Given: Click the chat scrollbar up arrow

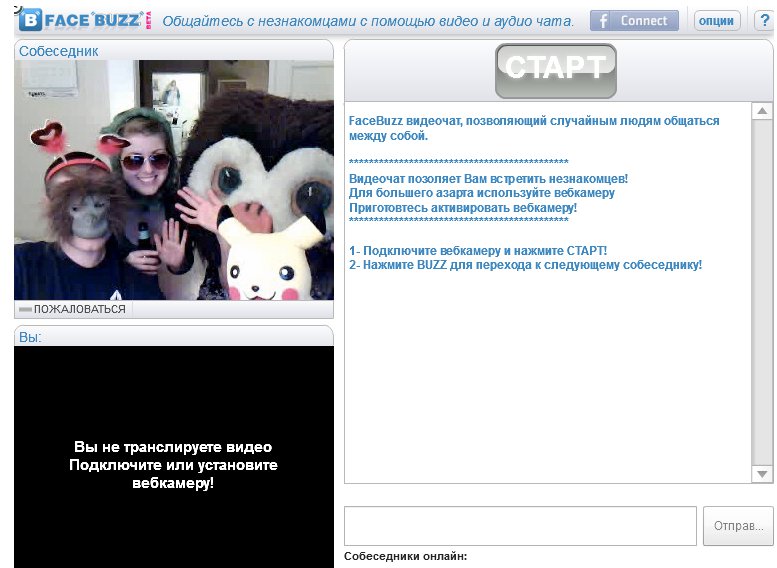Looking at the screenshot, I should coord(762,111).
